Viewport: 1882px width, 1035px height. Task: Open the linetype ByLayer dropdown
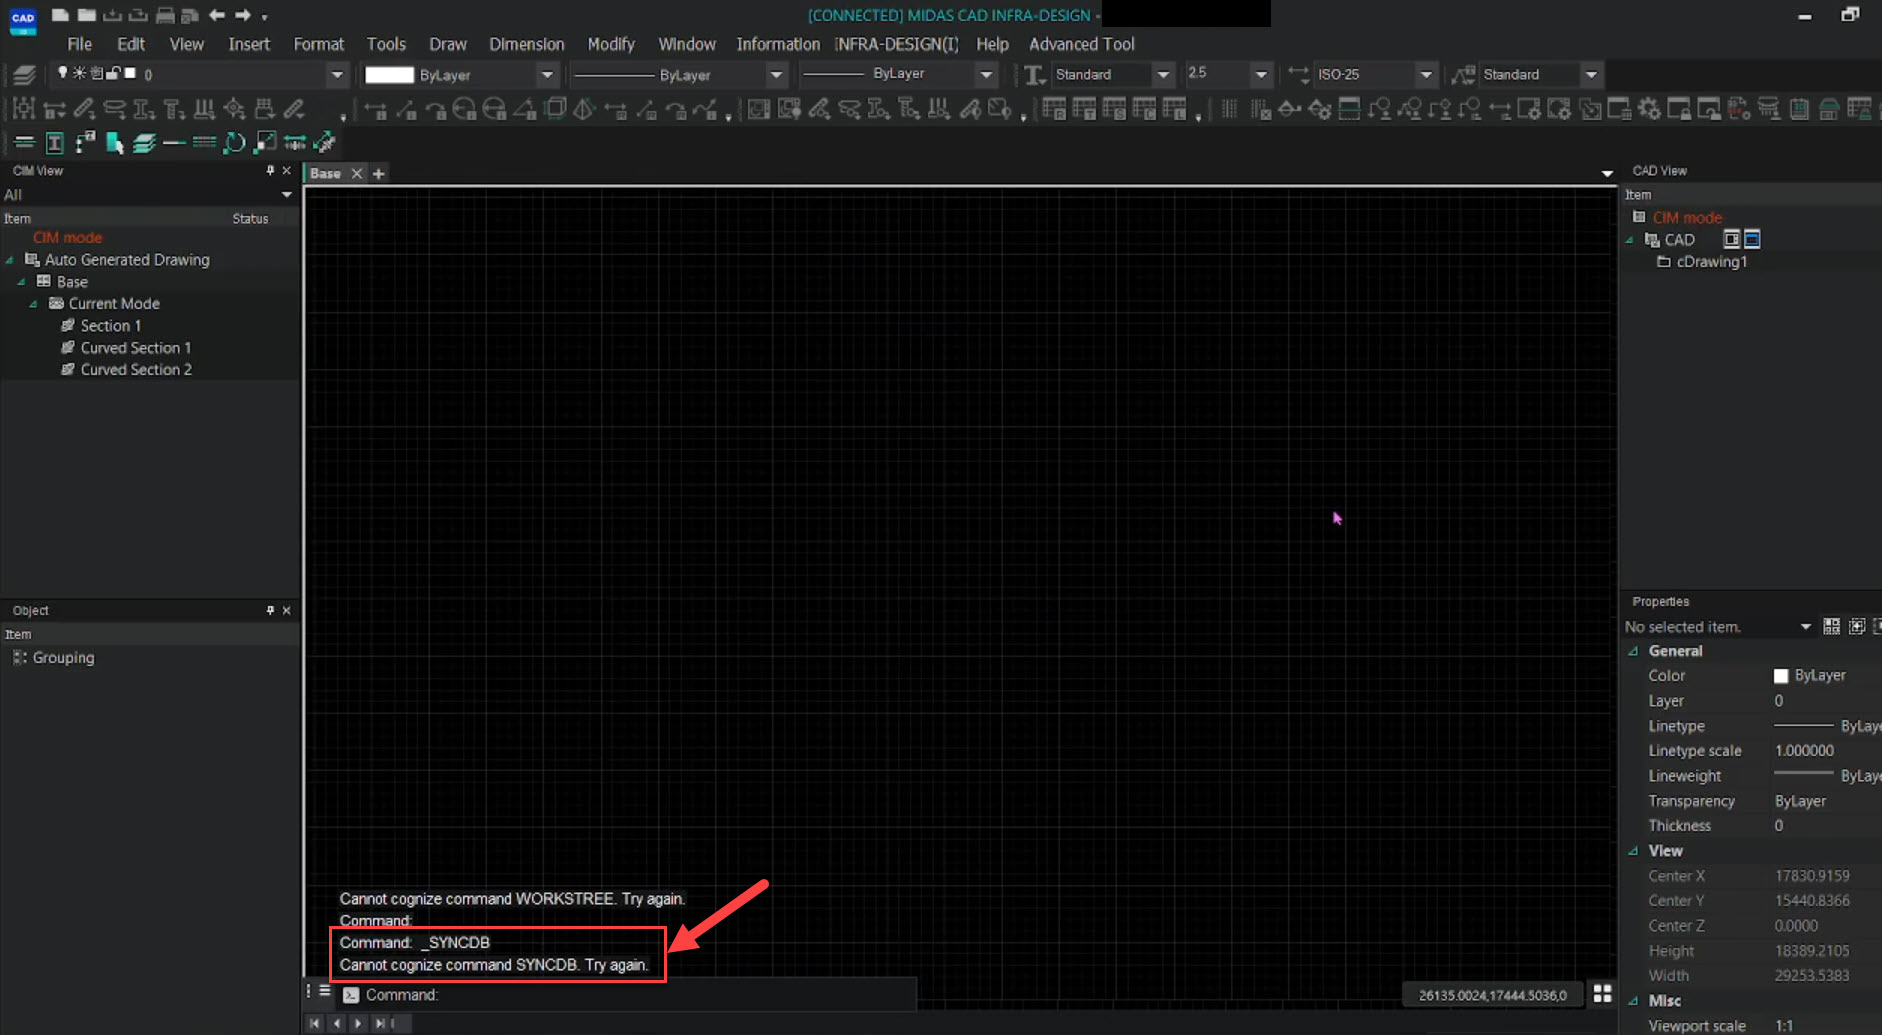(776, 74)
